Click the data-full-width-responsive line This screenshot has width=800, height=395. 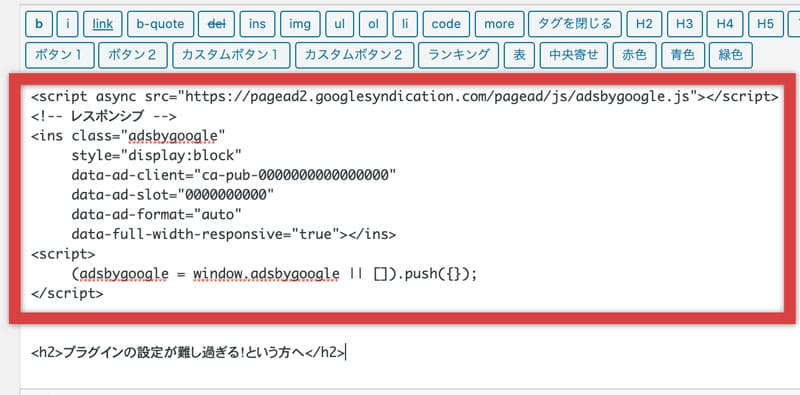(x=234, y=234)
